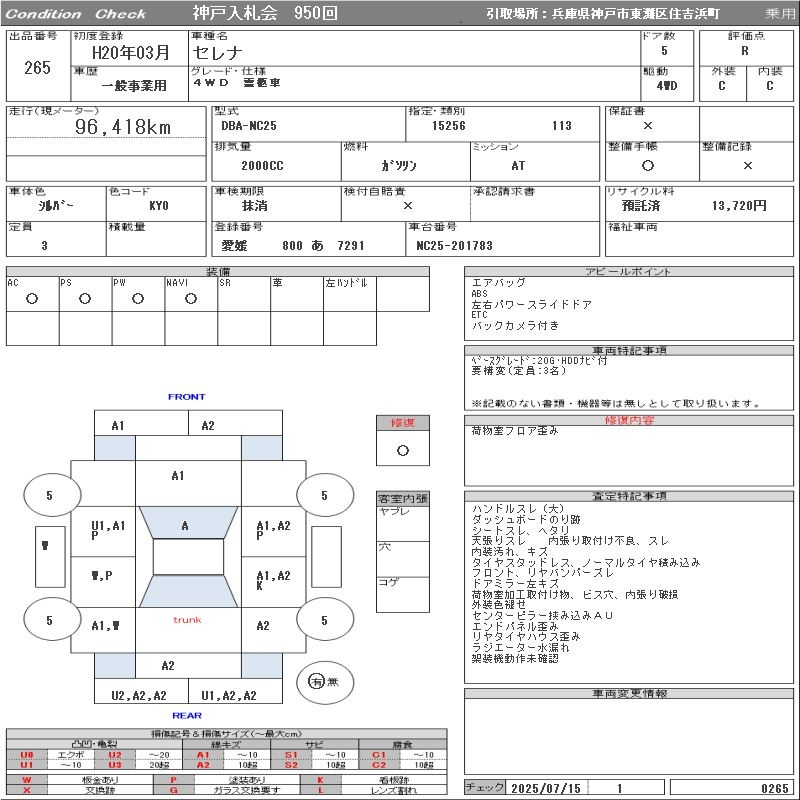Viewport: 800px width, 800px height.
Task: Click the circle mark under PS
Action: (85, 298)
